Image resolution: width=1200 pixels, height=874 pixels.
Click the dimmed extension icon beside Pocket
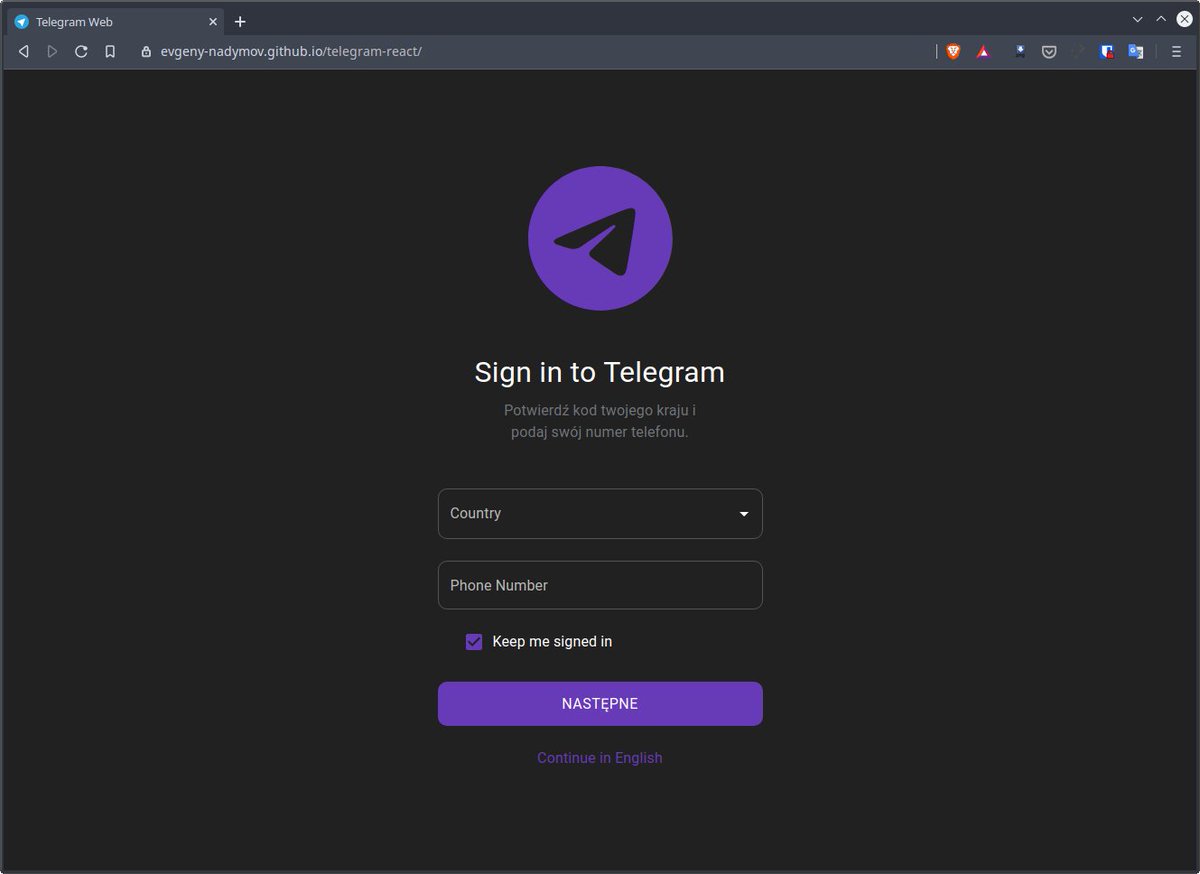click(1078, 51)
